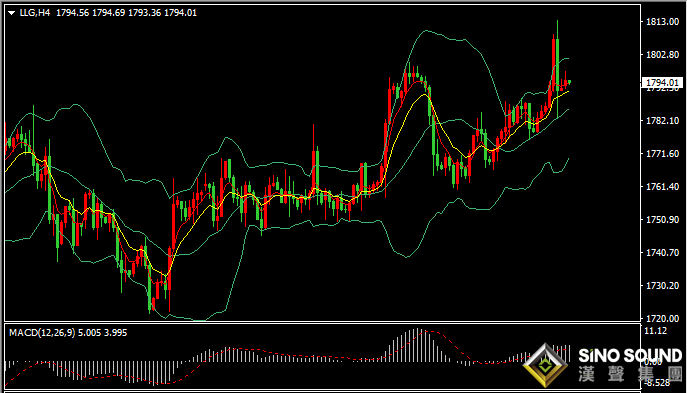Click the MACD signal value 3.995
This screenshot has height=393, width=687.
click(115, 333)
